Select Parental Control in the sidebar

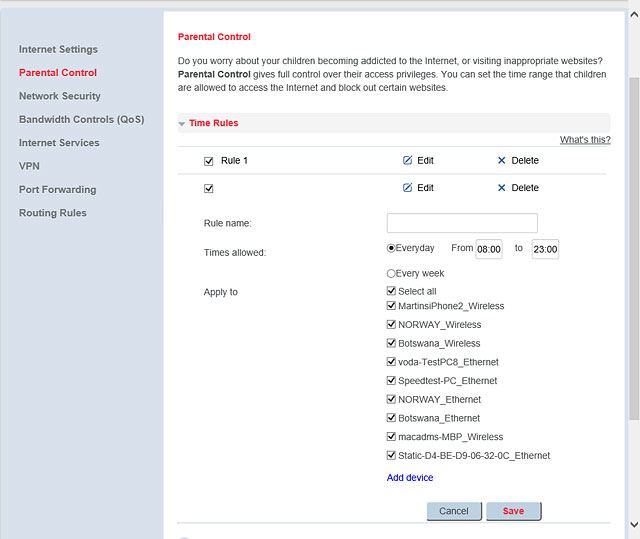[58, 73]
